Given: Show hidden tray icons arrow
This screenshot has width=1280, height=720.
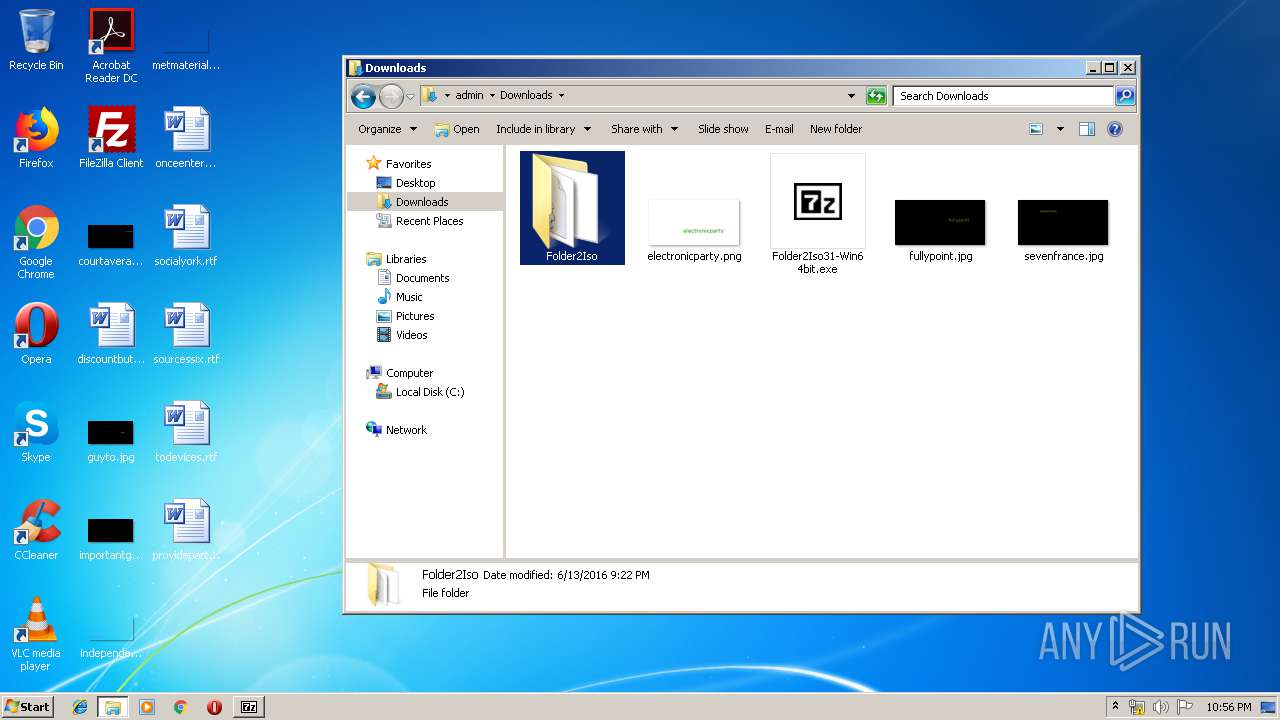Looking at the screenshot, I should click(x=1115, y=707).
